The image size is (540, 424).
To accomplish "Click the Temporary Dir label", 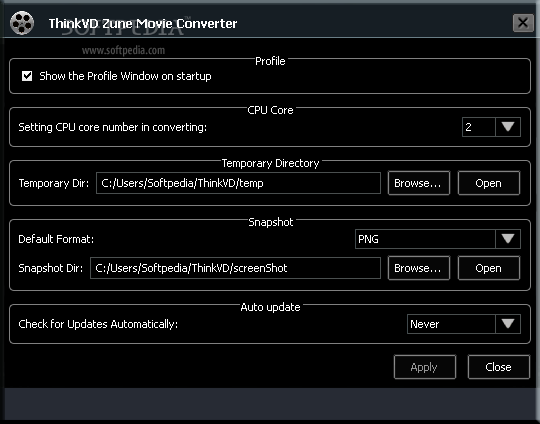I will tap(54, 183).
